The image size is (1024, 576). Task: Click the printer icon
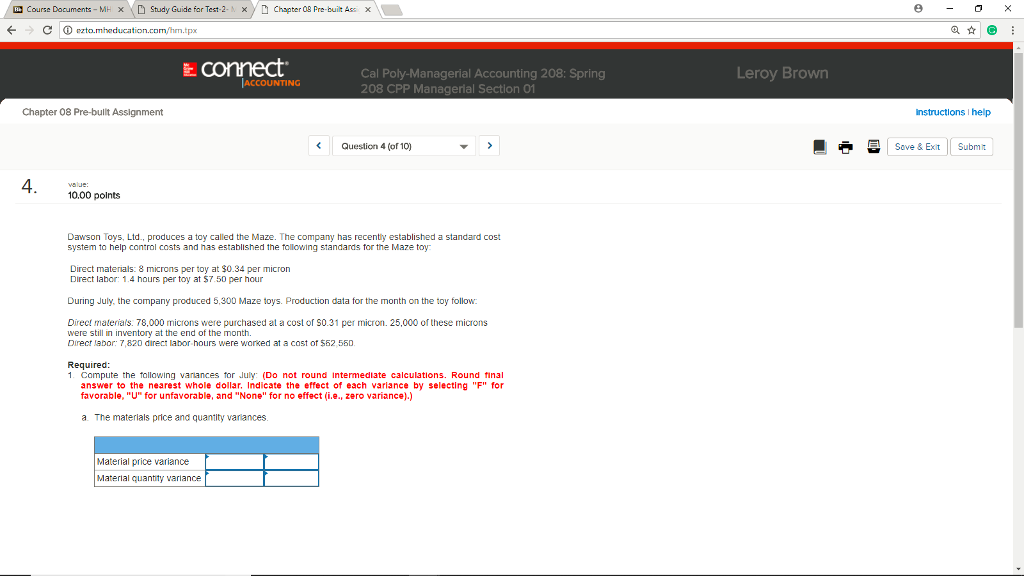click(x=846, y=147)
